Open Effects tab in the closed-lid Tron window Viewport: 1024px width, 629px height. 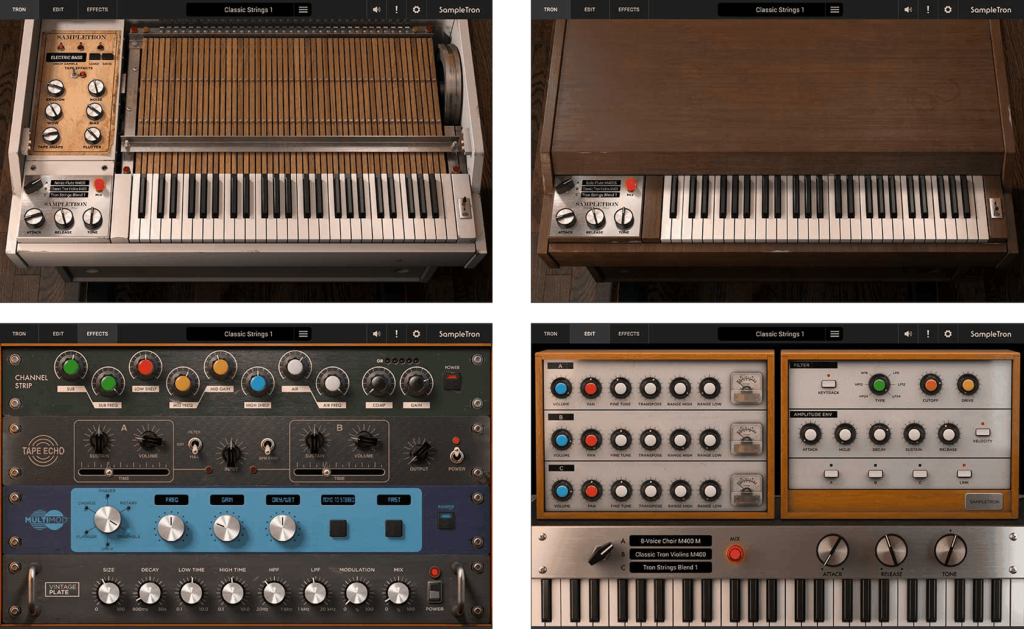pyautogui.click(x=629, y=10)
